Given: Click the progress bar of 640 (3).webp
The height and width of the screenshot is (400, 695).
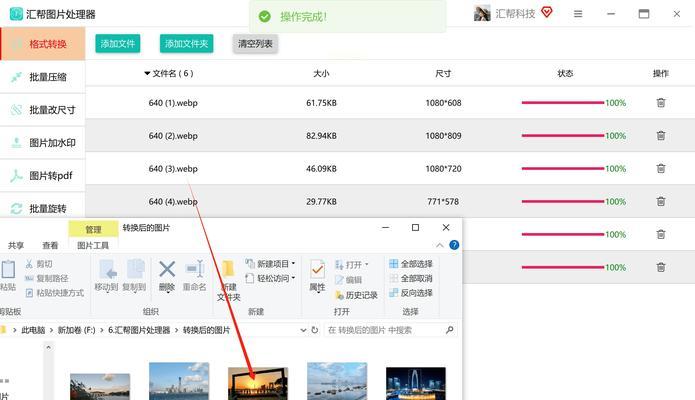Looking at the screenshot, I should pyautogui.click(x=562, y=169).
